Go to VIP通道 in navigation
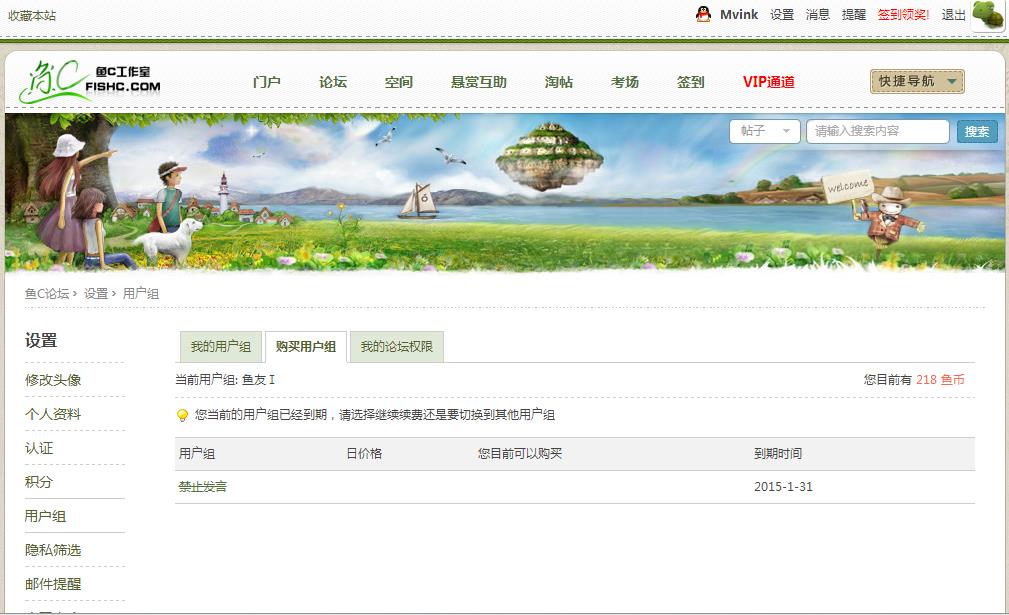Screen dimensions: 1009x615 point(768,82)
